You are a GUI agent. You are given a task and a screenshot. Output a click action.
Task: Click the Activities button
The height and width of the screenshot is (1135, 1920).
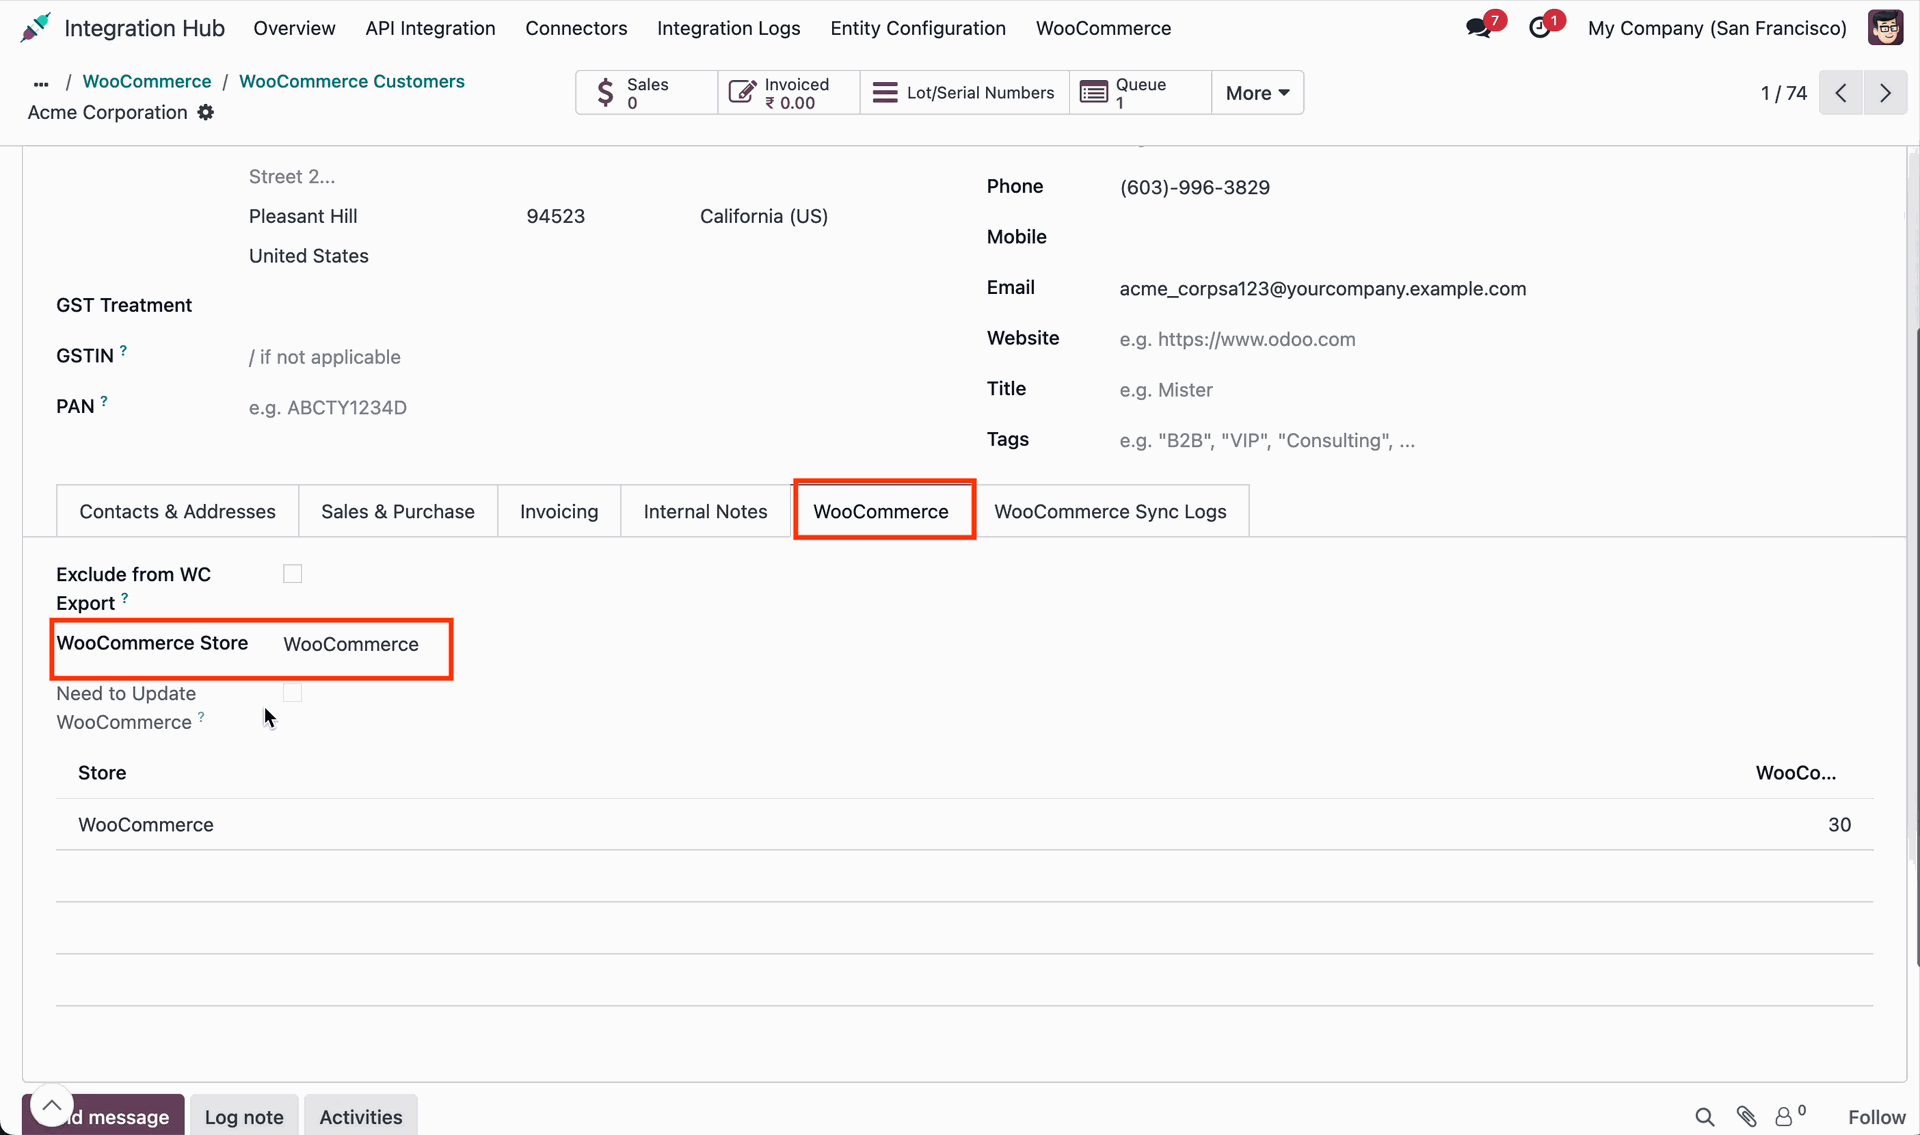coord(360,1116)
